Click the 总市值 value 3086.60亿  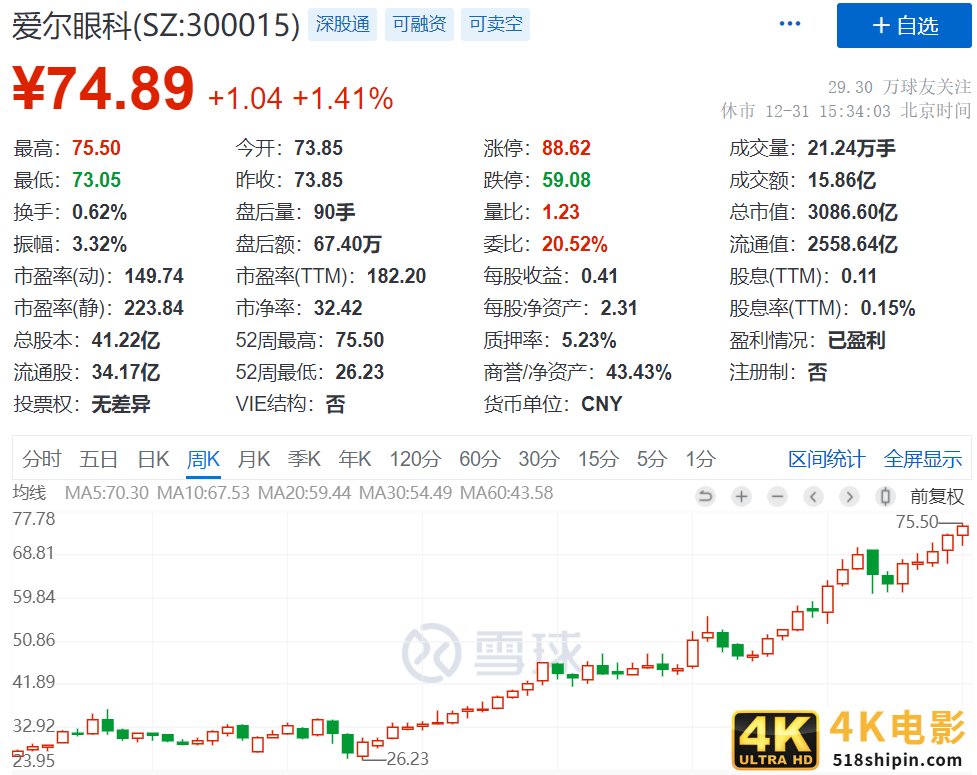tap(852, 212)
